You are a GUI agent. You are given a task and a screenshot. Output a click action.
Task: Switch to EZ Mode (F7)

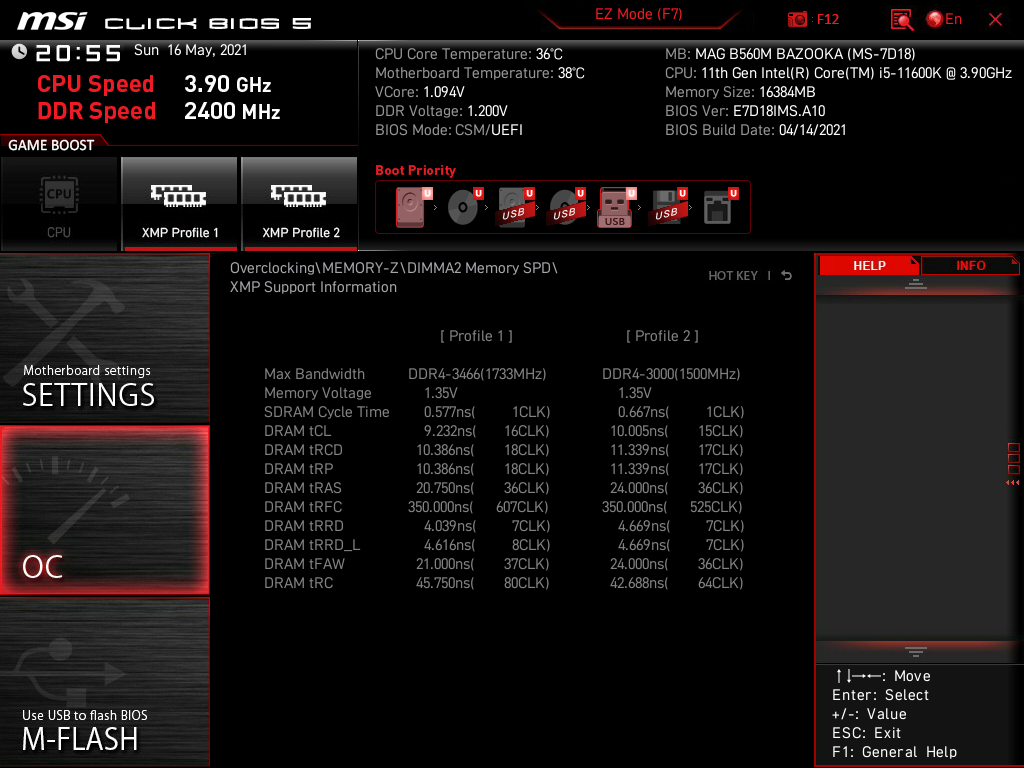pos(639,14)
